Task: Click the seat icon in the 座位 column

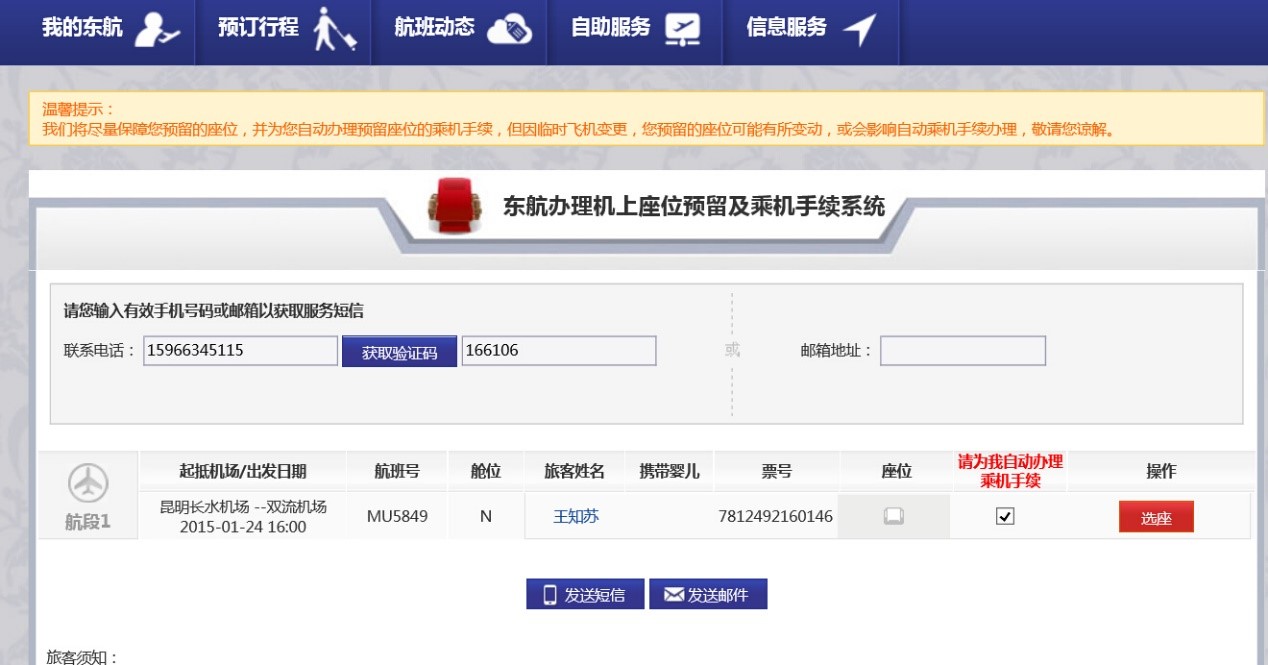Action: click(x=894, y=516)
